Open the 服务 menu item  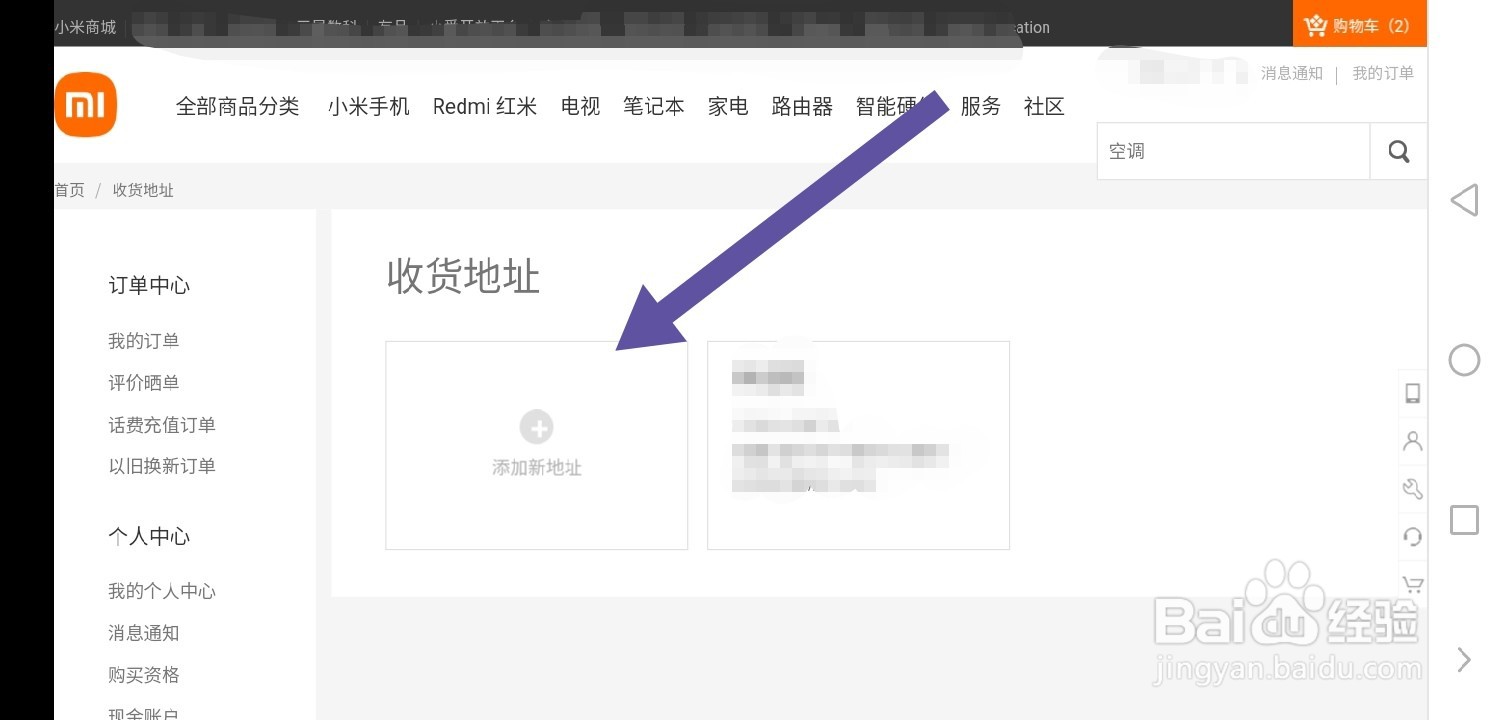click(x=980, y=106)
